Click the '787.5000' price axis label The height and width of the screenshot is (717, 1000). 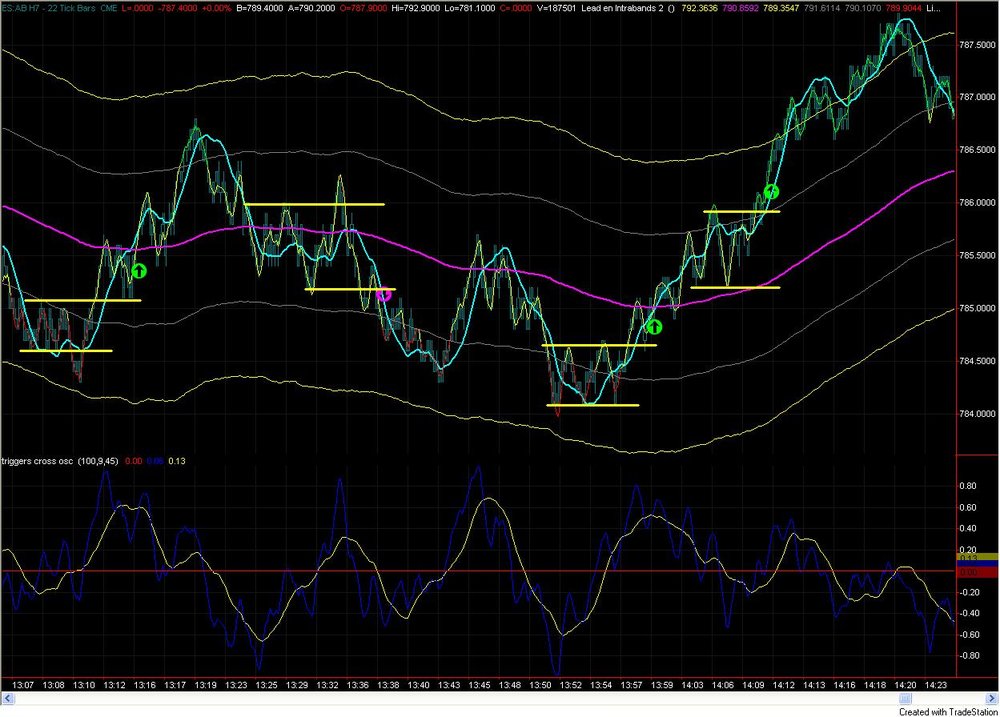pos(976,45)
